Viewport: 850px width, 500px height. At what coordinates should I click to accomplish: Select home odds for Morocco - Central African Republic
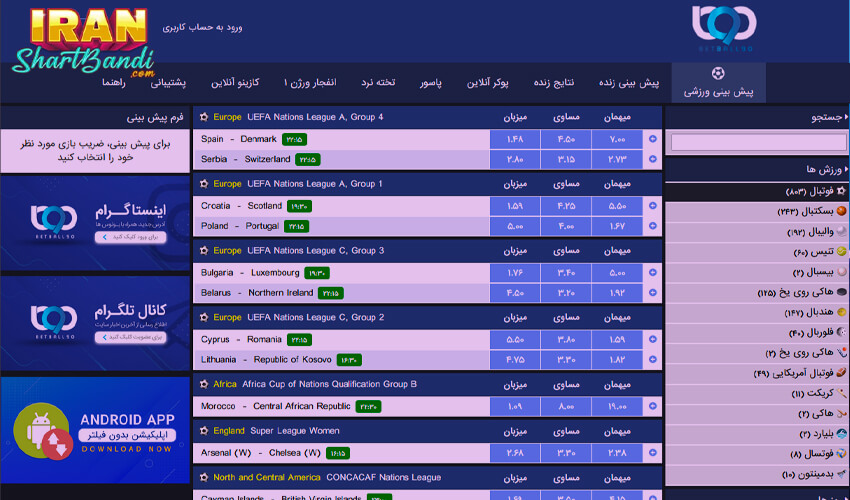point(514,406)
